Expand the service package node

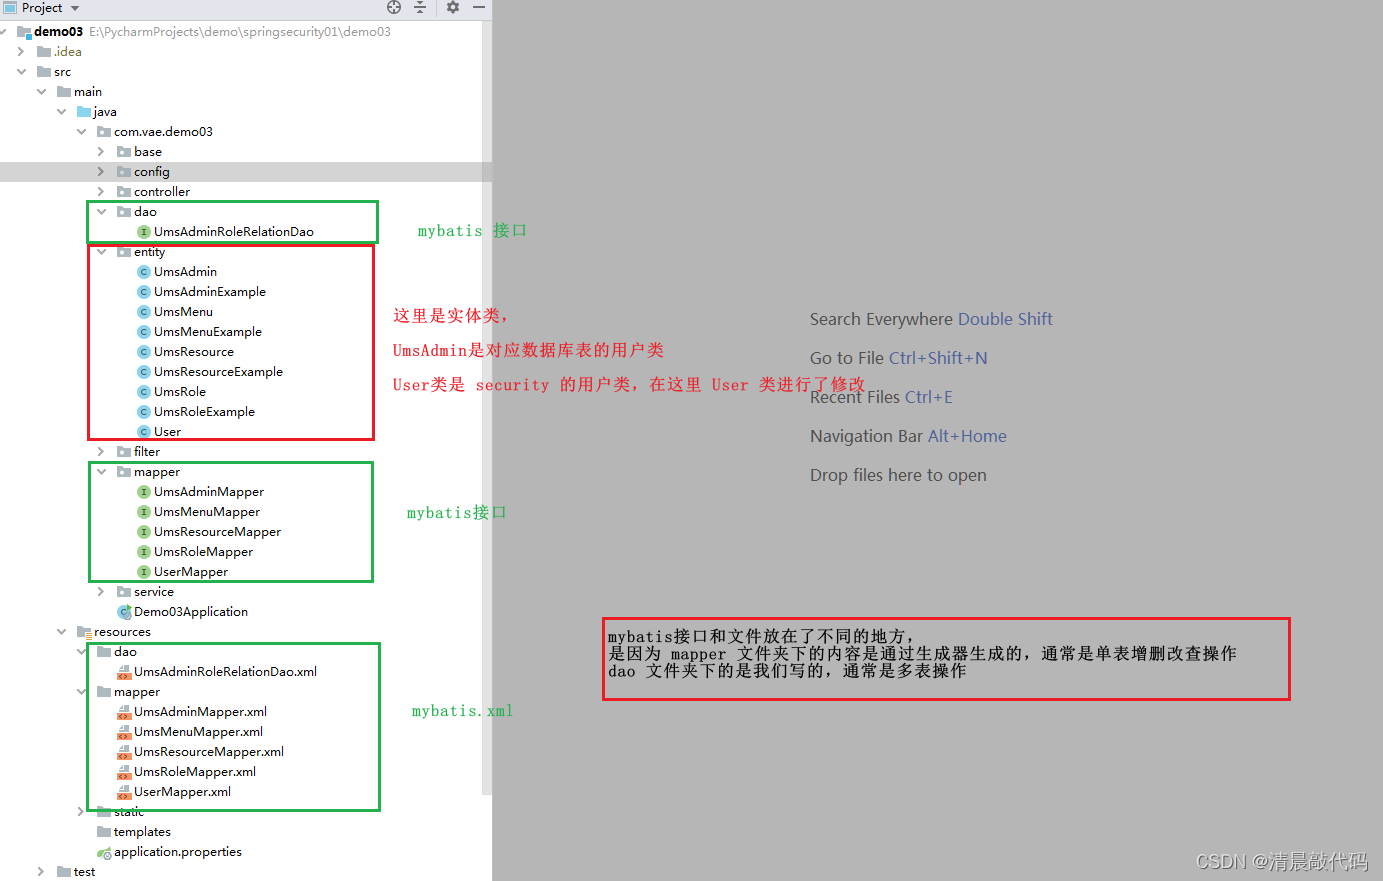pos(100,591)
